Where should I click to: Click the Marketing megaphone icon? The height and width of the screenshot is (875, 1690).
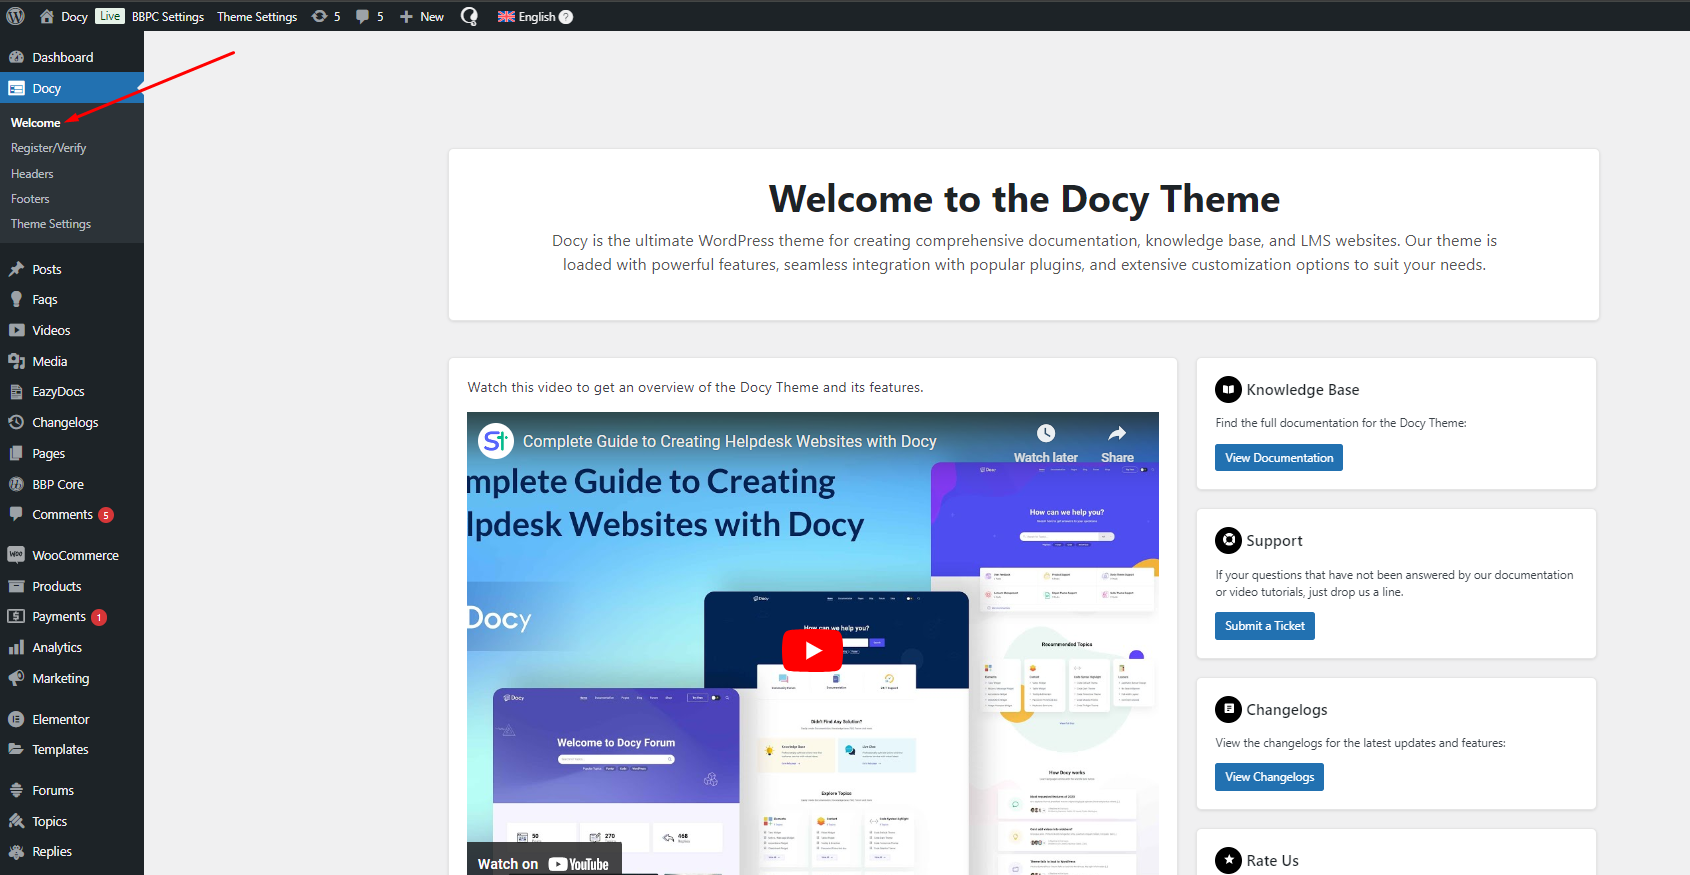(x=16, y=678)
